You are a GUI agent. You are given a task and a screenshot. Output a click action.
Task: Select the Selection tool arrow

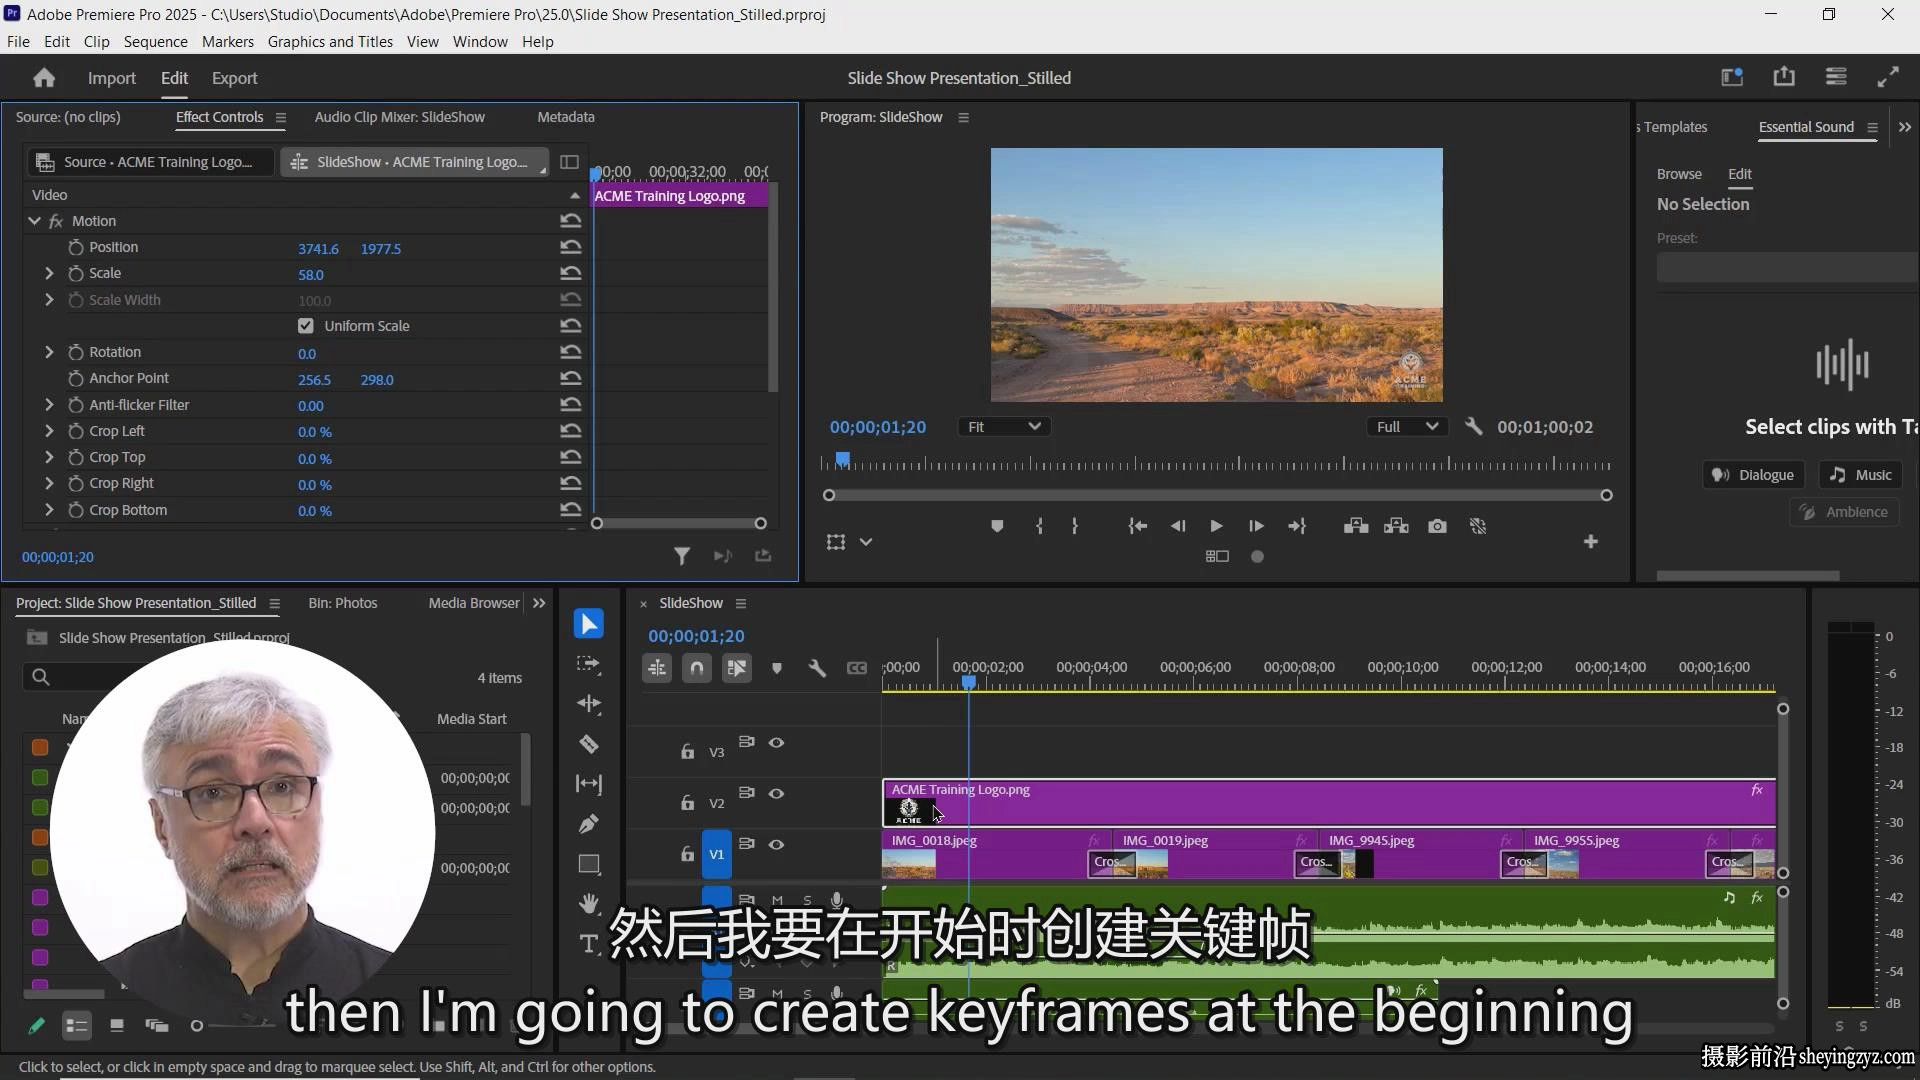[x=589, y=624]
